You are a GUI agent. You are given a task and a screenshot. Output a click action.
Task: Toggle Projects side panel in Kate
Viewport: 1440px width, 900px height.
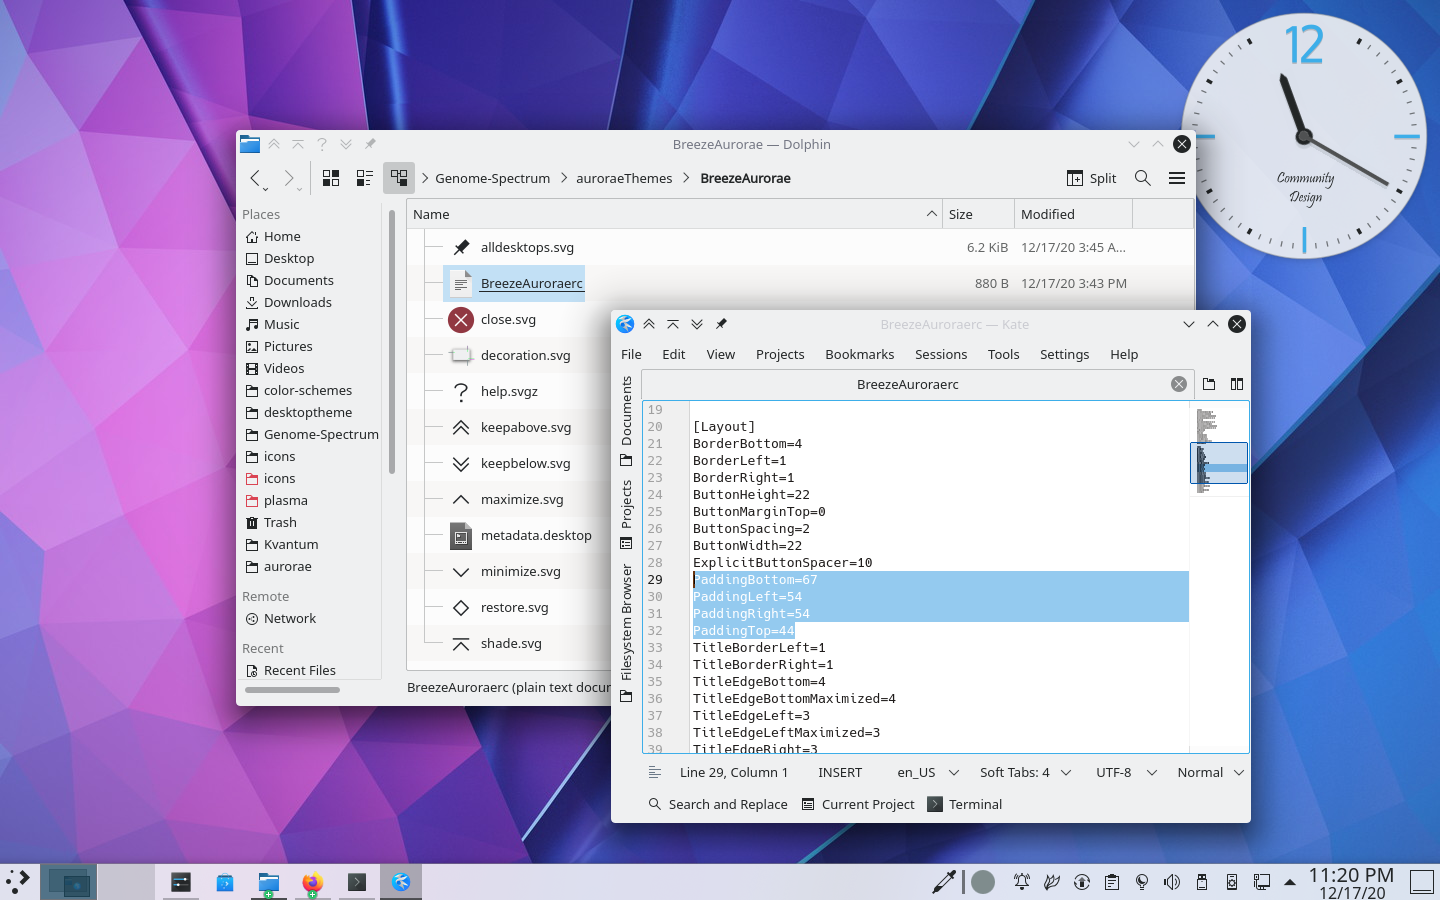(x=626, y=515)
